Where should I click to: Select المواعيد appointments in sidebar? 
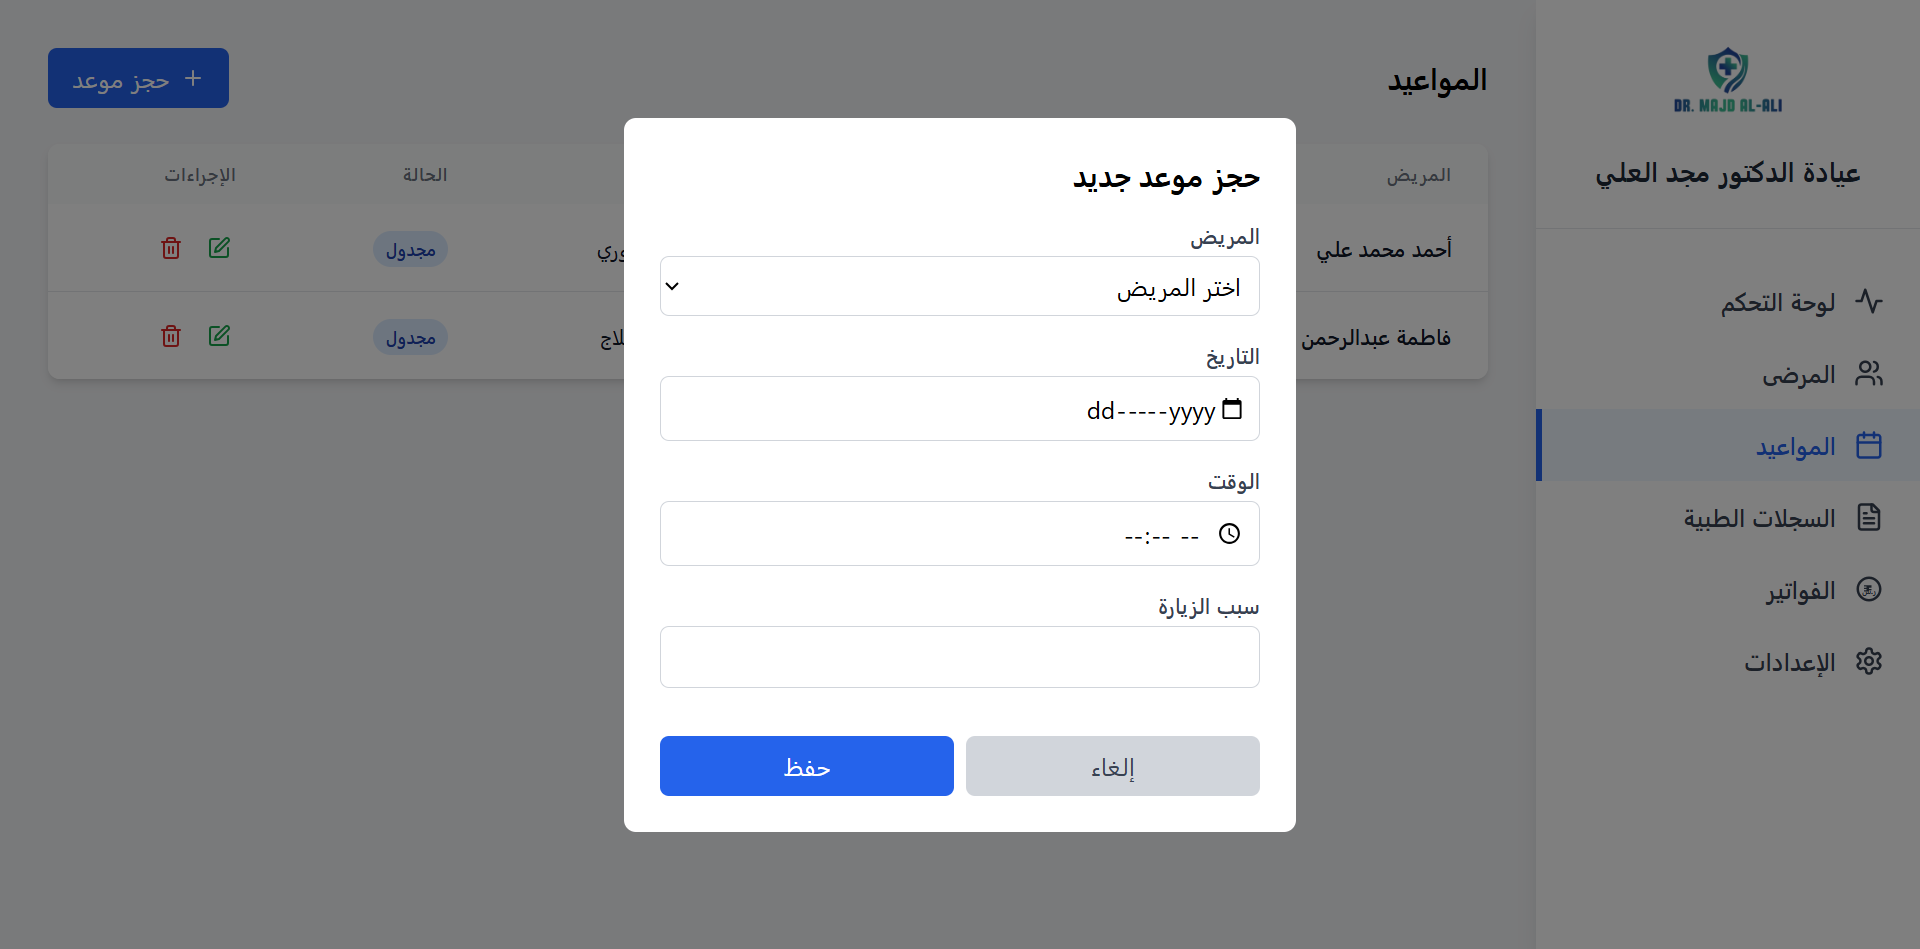click(1796, 446)
